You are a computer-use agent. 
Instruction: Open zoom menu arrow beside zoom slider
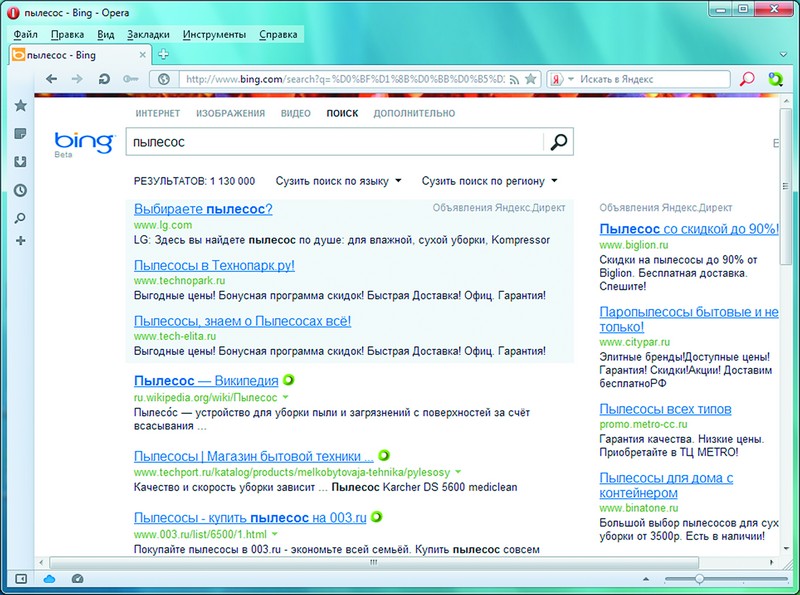click(x=646, y=579)
